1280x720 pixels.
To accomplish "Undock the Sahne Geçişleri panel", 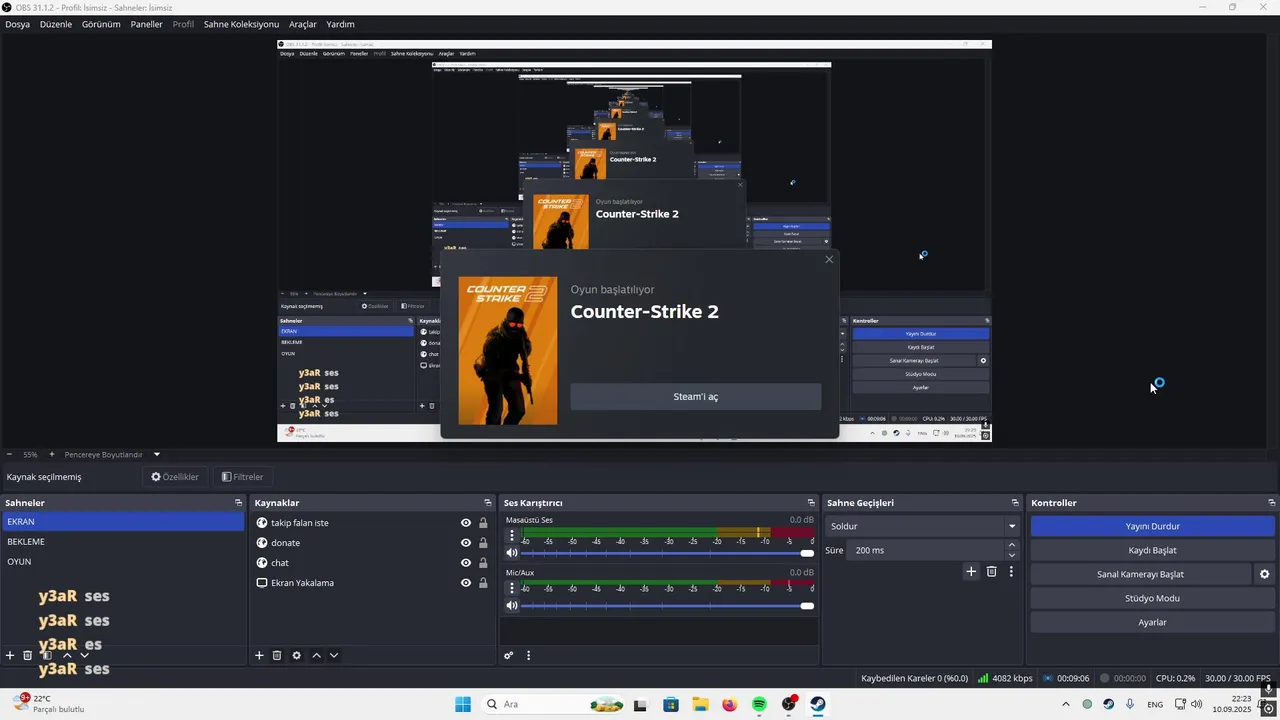I will point(1015,503).
